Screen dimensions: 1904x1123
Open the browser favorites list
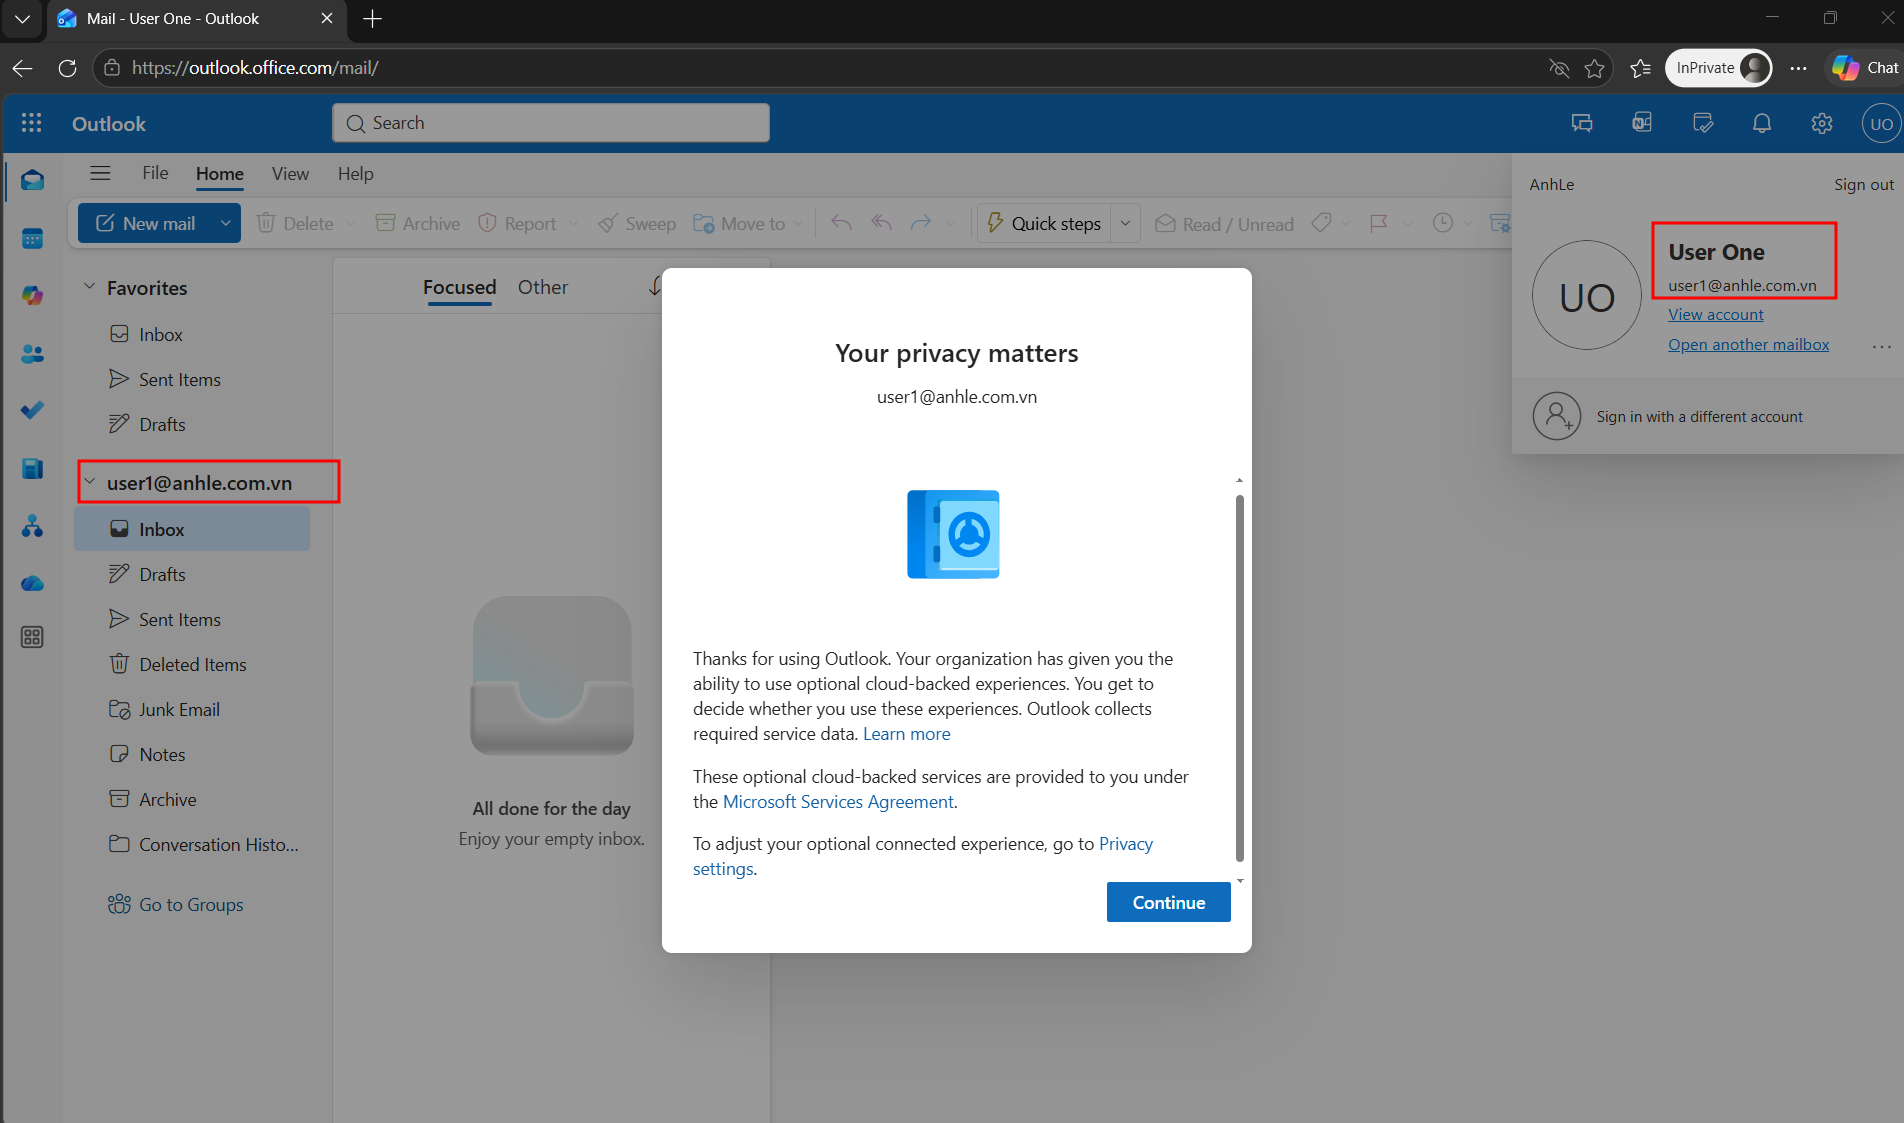tap(1640, 68)
